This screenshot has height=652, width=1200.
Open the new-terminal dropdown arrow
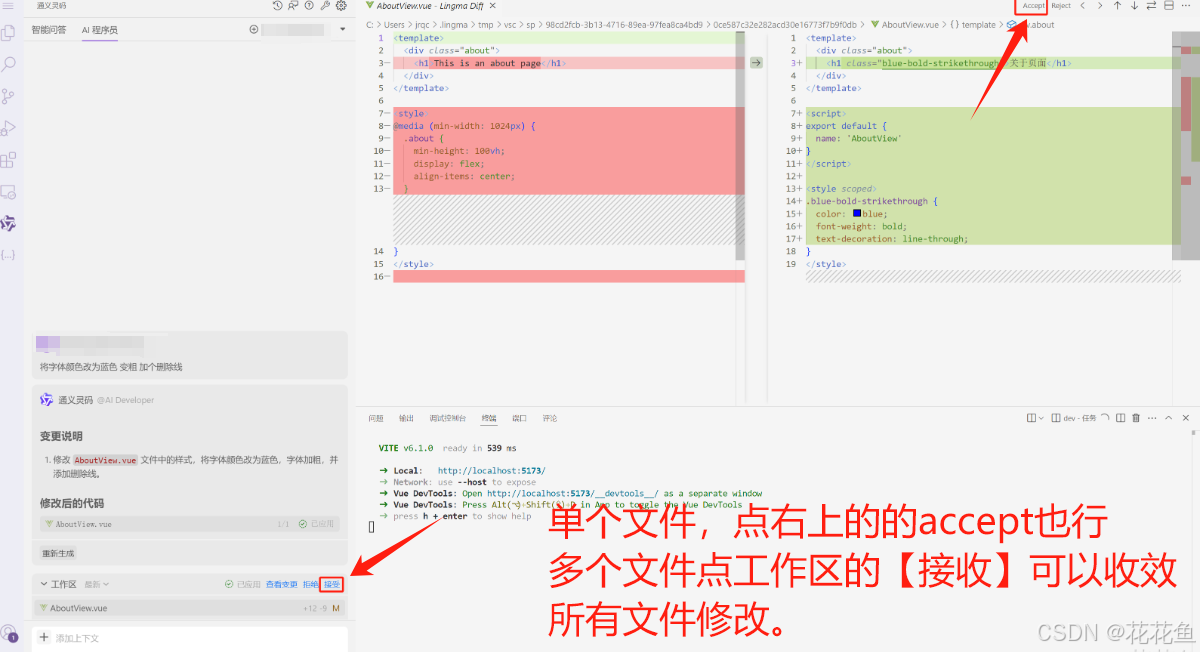click(x=1041, y=418)
